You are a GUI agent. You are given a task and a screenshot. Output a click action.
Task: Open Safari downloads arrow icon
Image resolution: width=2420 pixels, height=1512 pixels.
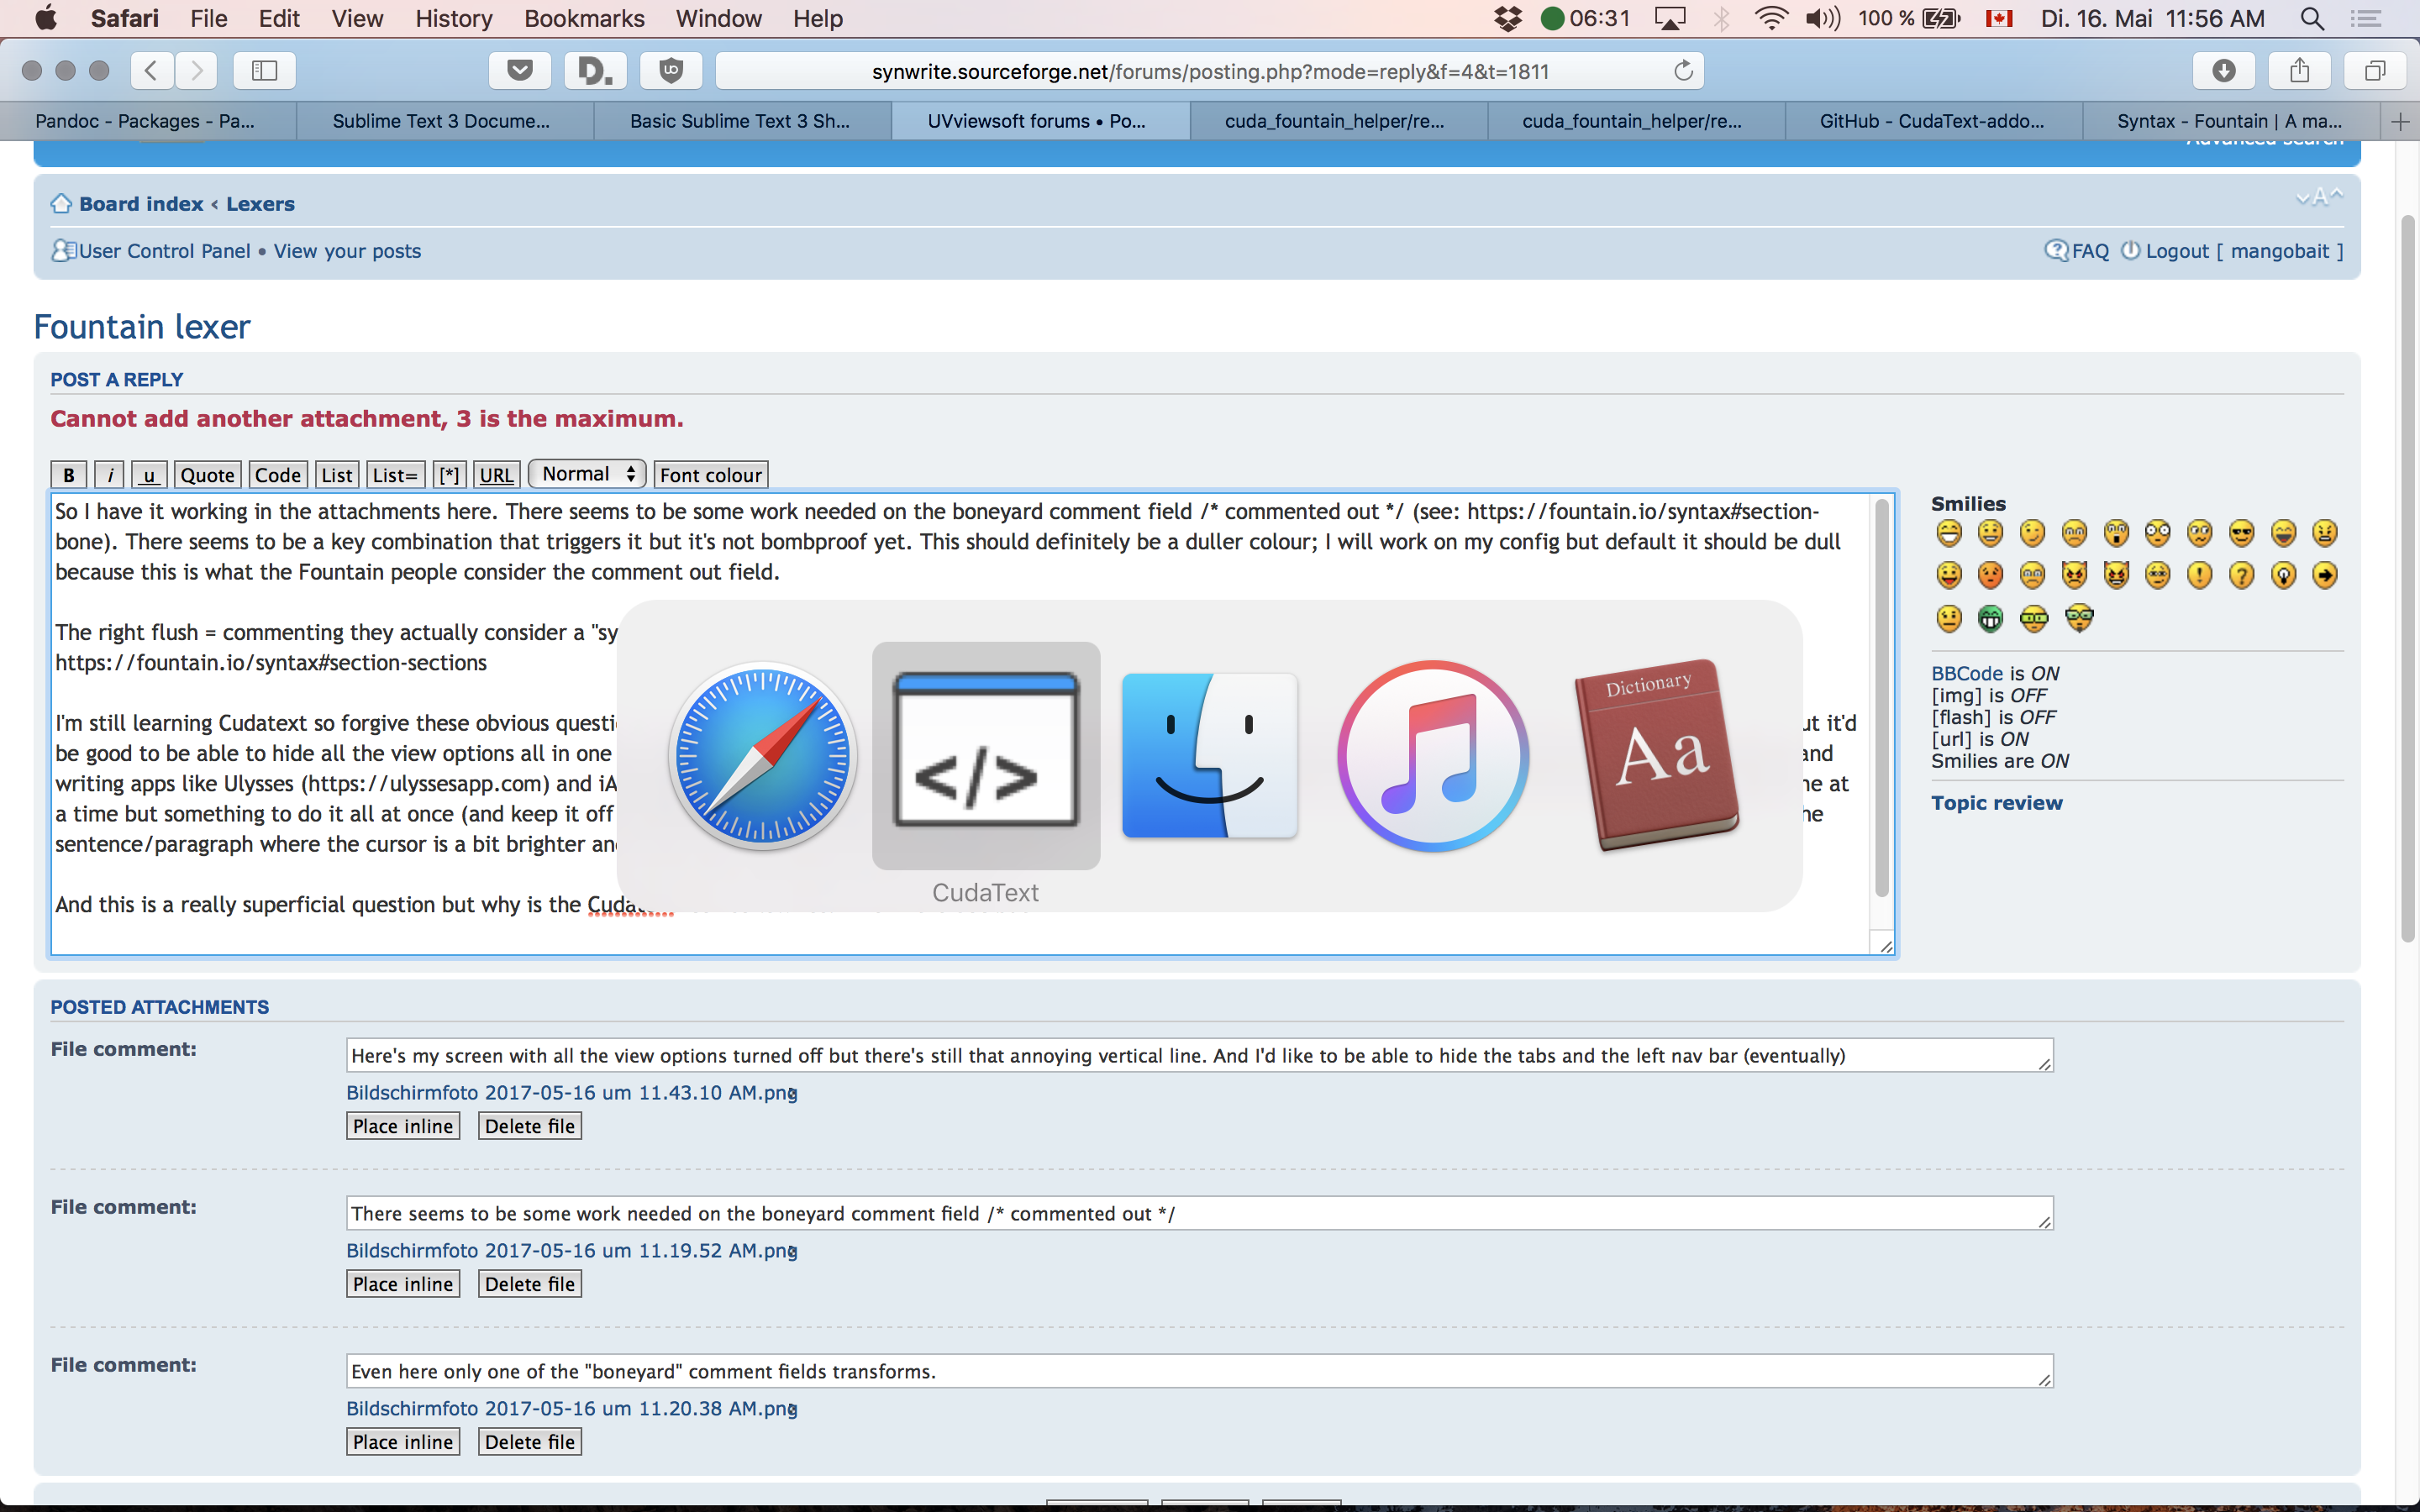tap(2223, 70)
